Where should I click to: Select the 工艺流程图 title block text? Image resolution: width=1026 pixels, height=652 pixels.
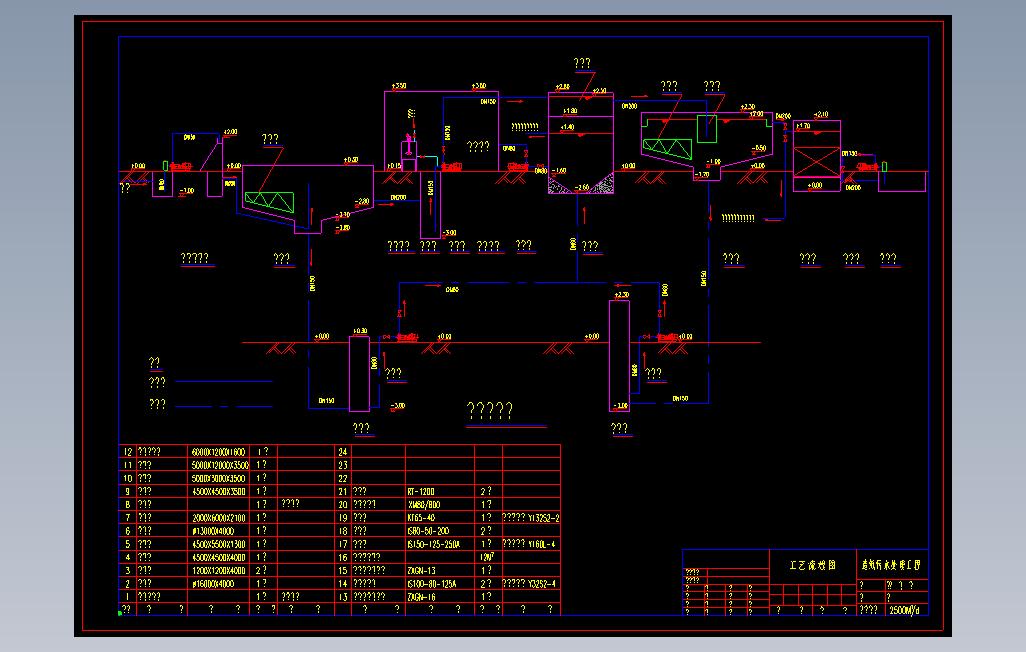click(x=813, y=565)
